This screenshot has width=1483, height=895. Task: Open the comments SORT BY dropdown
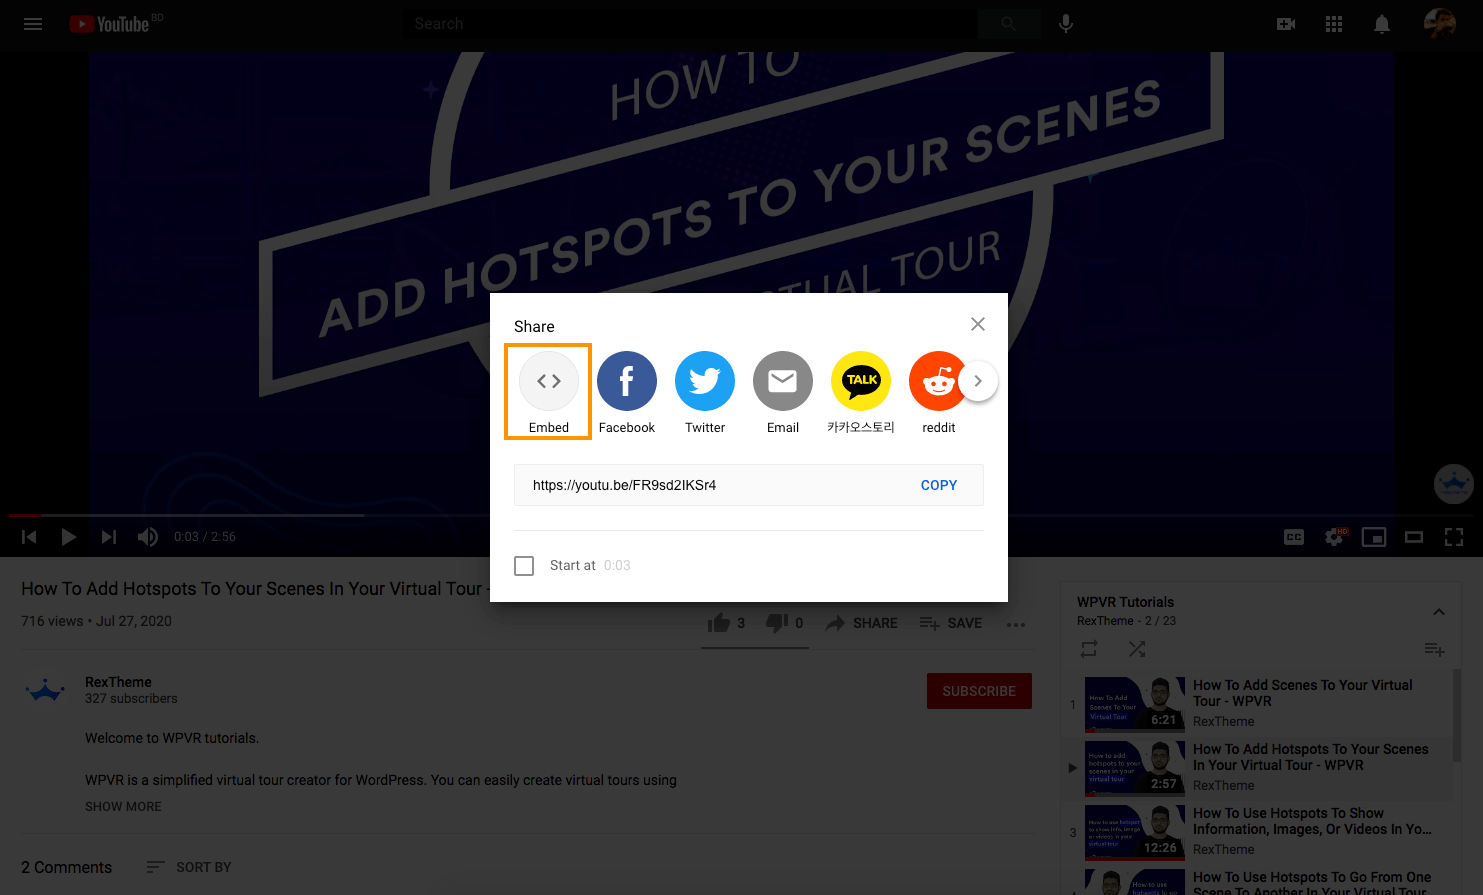click(x=189, y=867)
